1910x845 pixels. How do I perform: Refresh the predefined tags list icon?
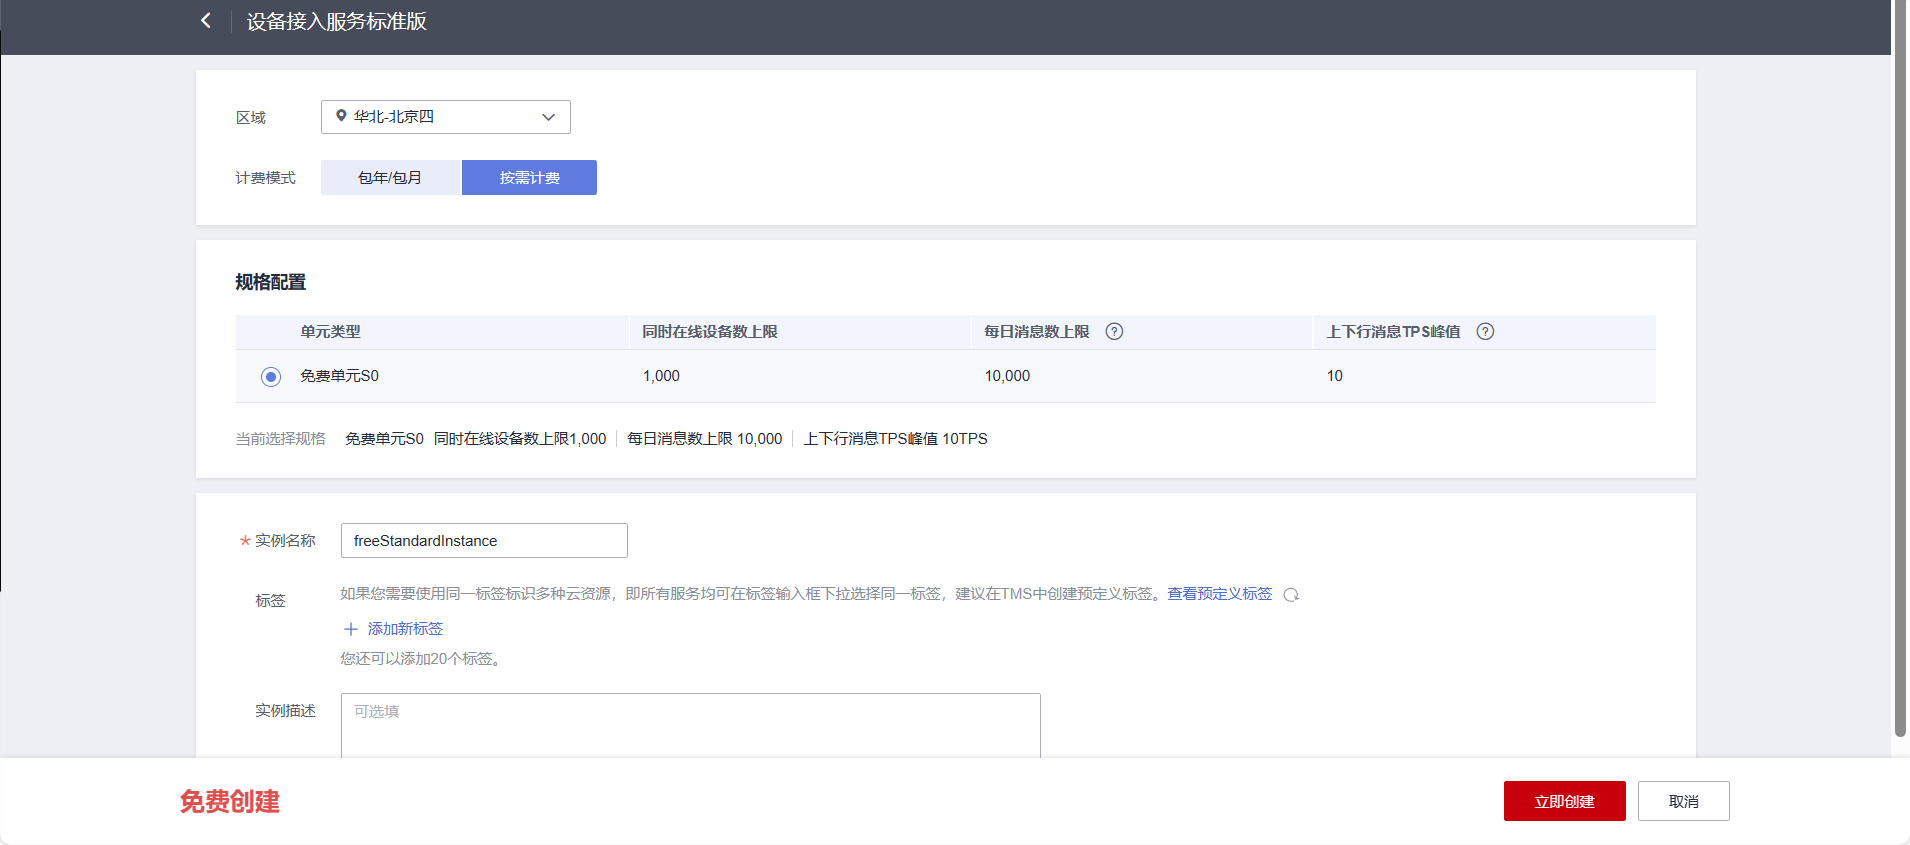(1291, 595)
